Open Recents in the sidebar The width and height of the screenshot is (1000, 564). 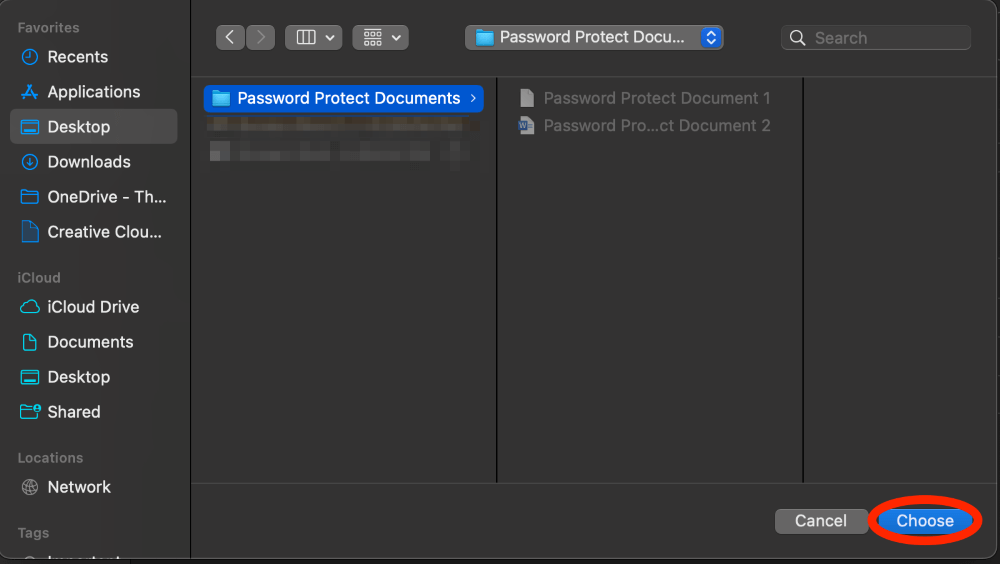click(x=77, y=57)
